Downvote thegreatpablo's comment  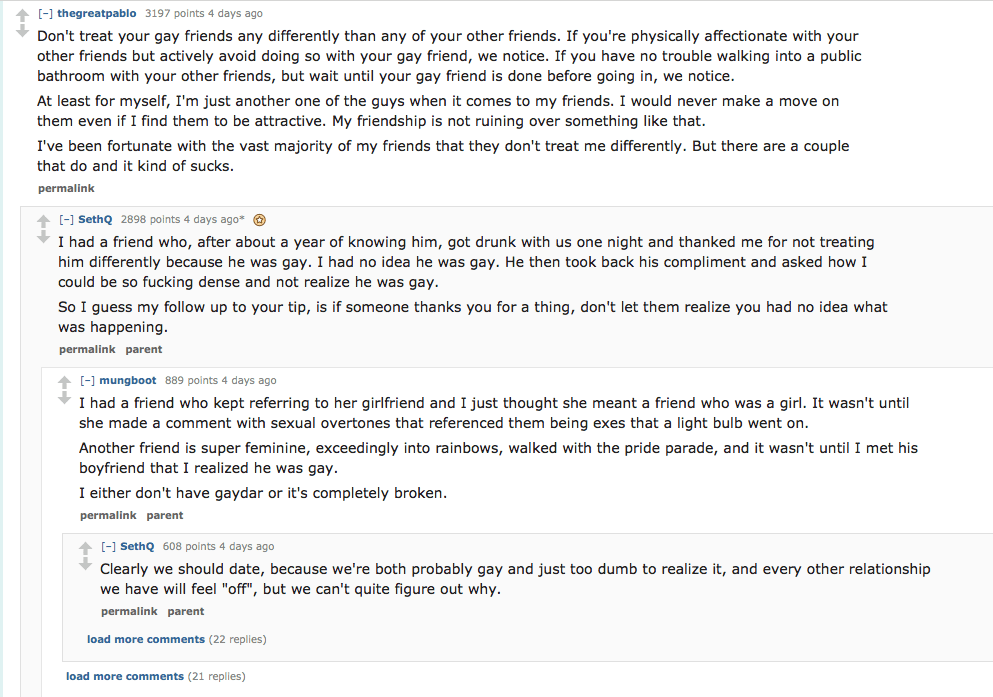click(22, 31)
